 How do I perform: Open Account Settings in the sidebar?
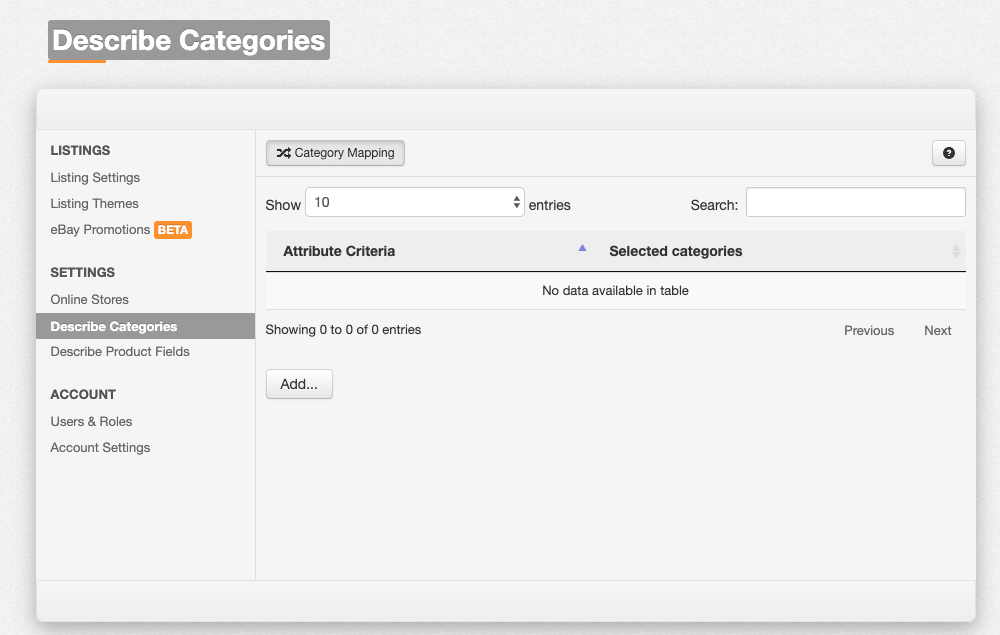tap(100, 448)
